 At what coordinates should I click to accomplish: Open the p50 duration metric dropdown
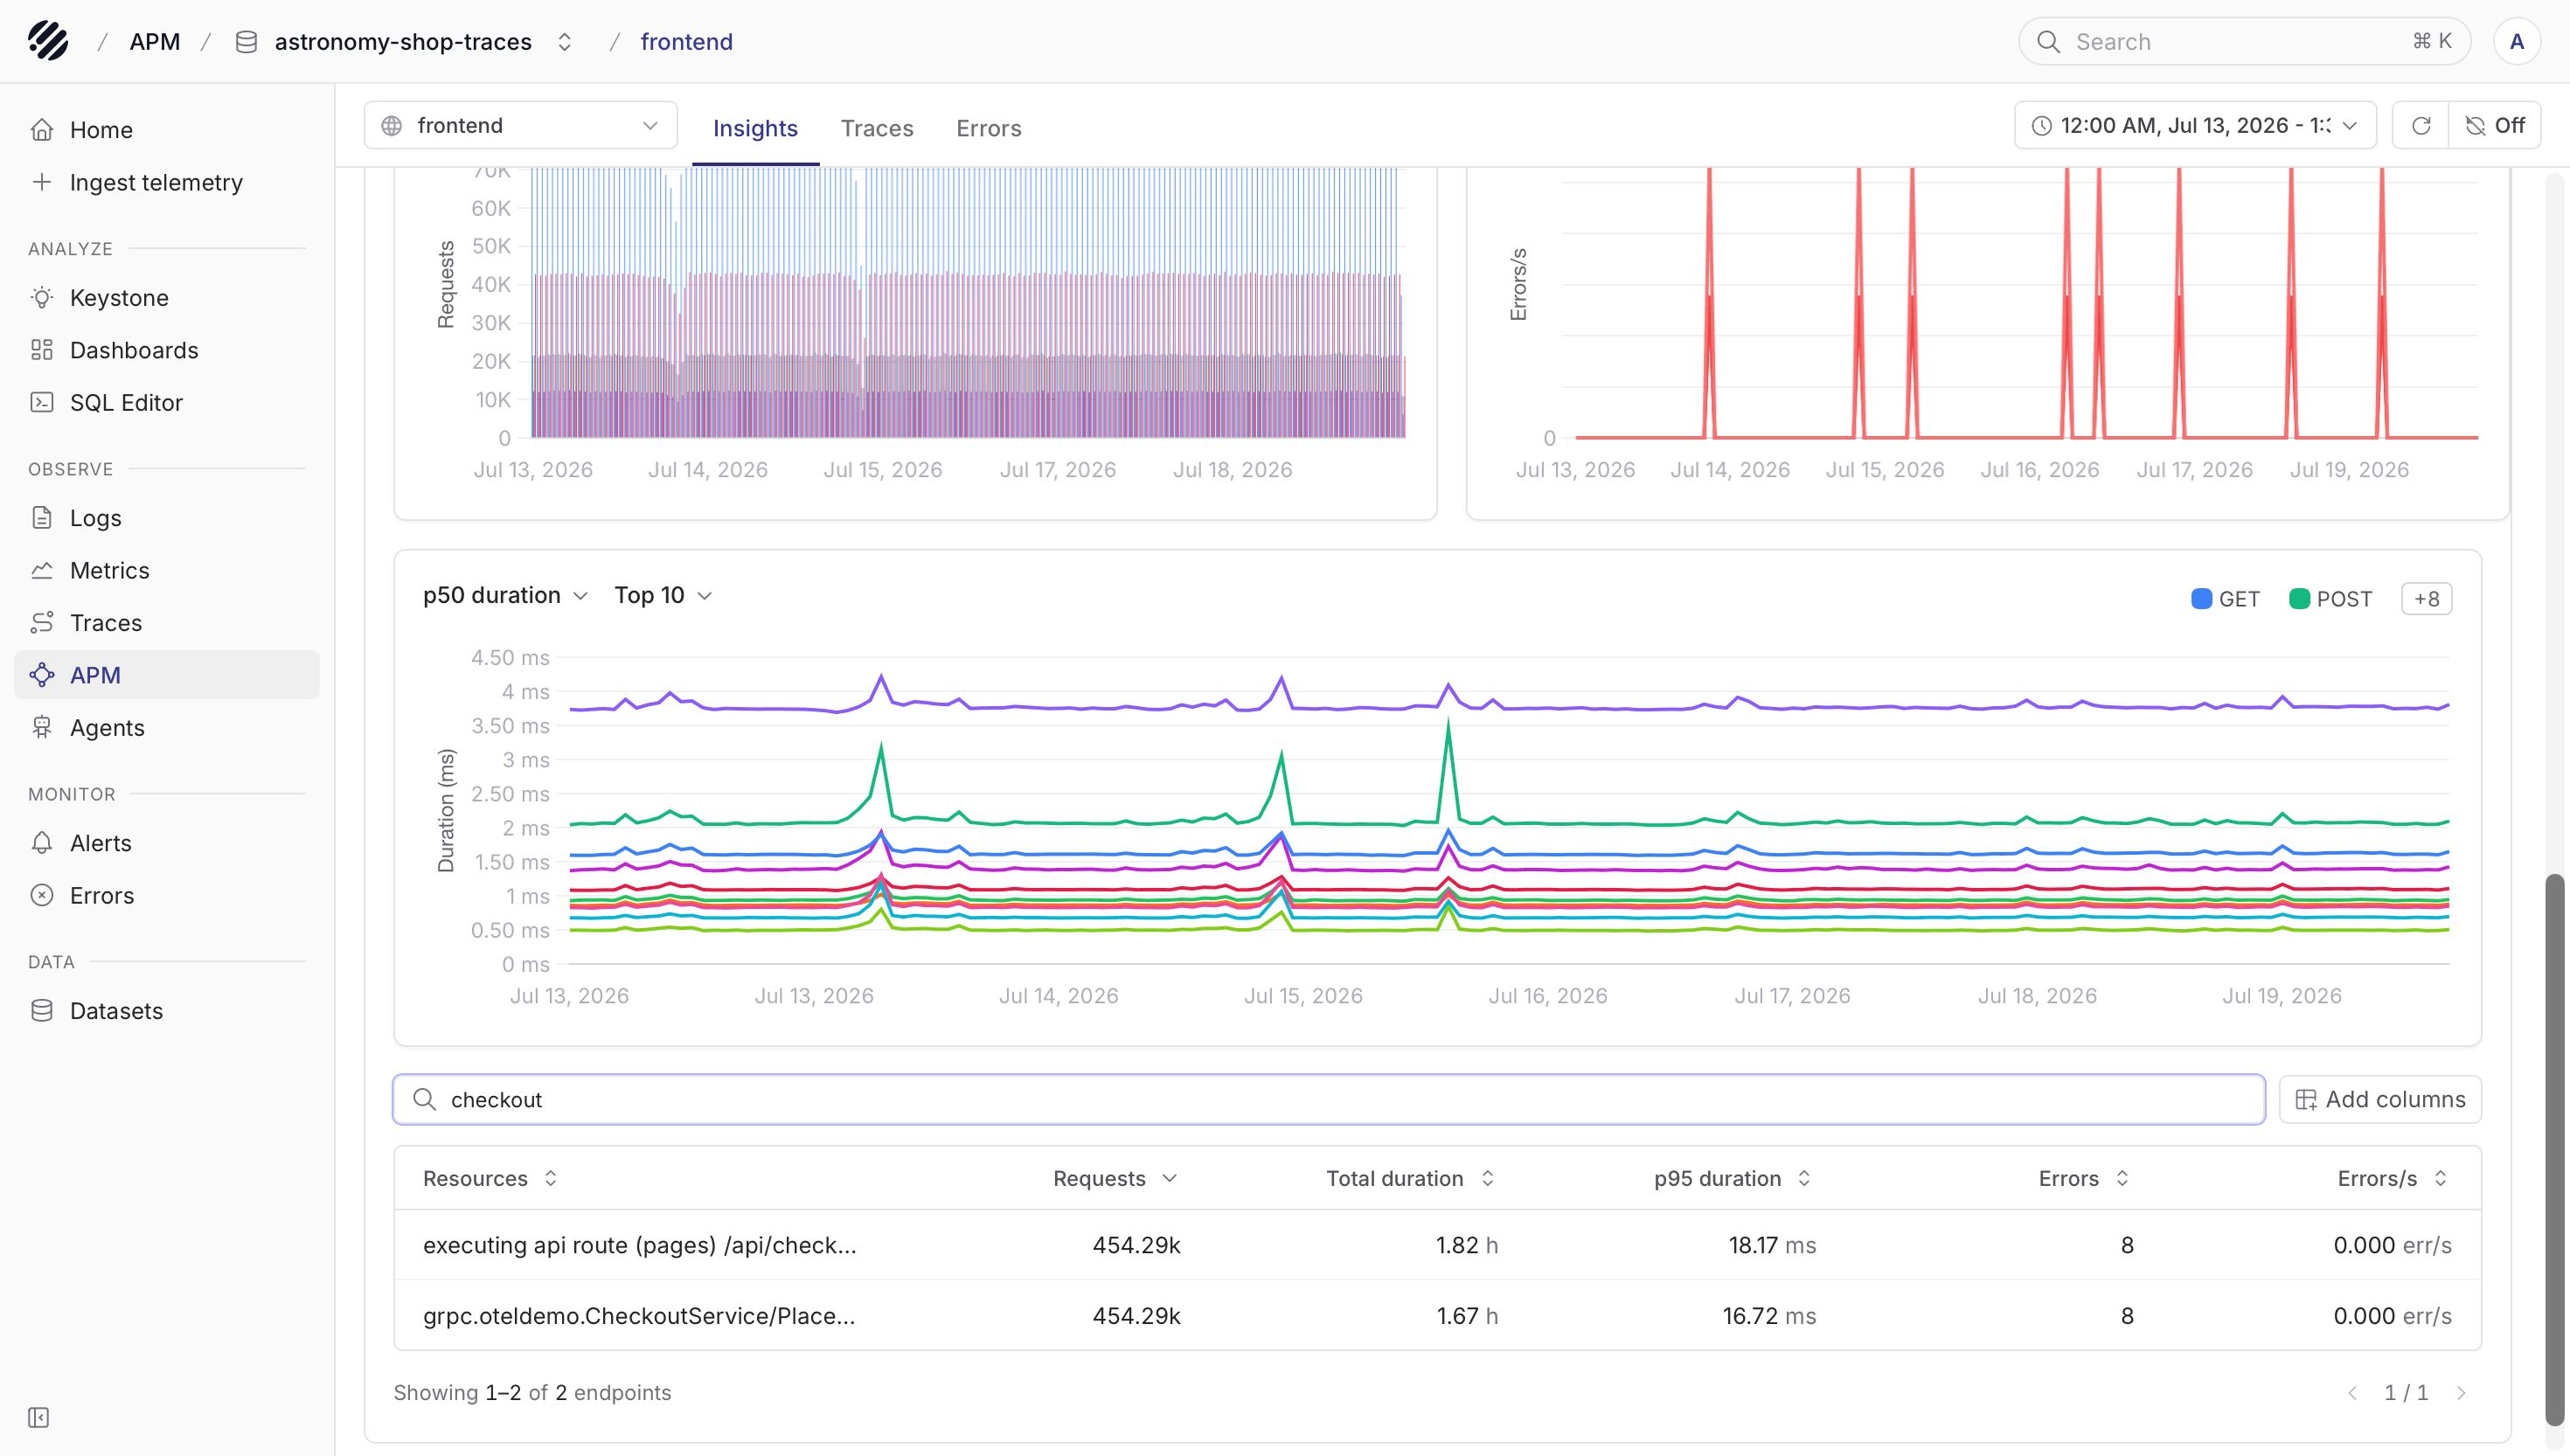(x=505, y=595)
